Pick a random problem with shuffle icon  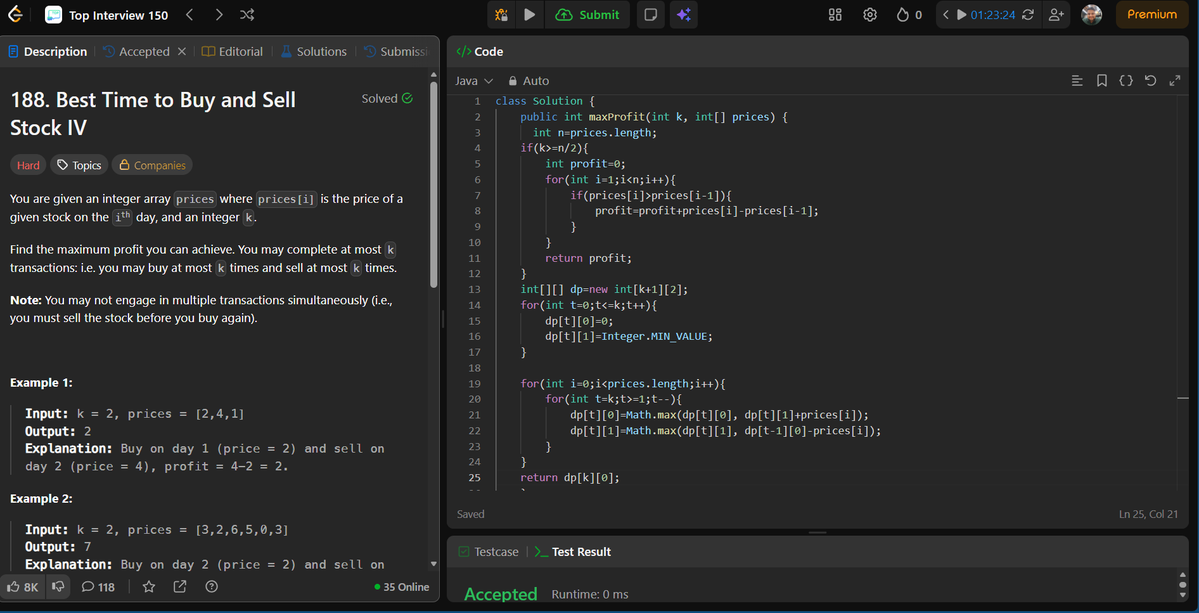247,15
